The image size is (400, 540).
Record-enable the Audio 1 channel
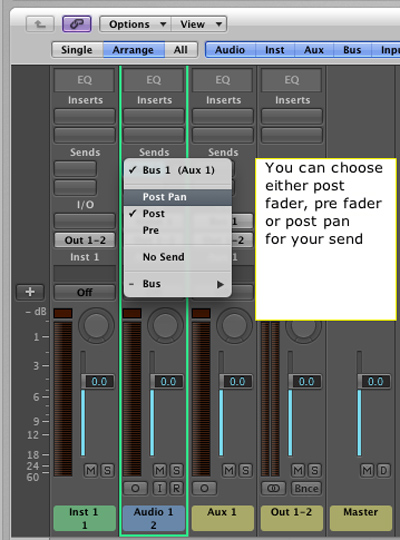pos(176,488)
